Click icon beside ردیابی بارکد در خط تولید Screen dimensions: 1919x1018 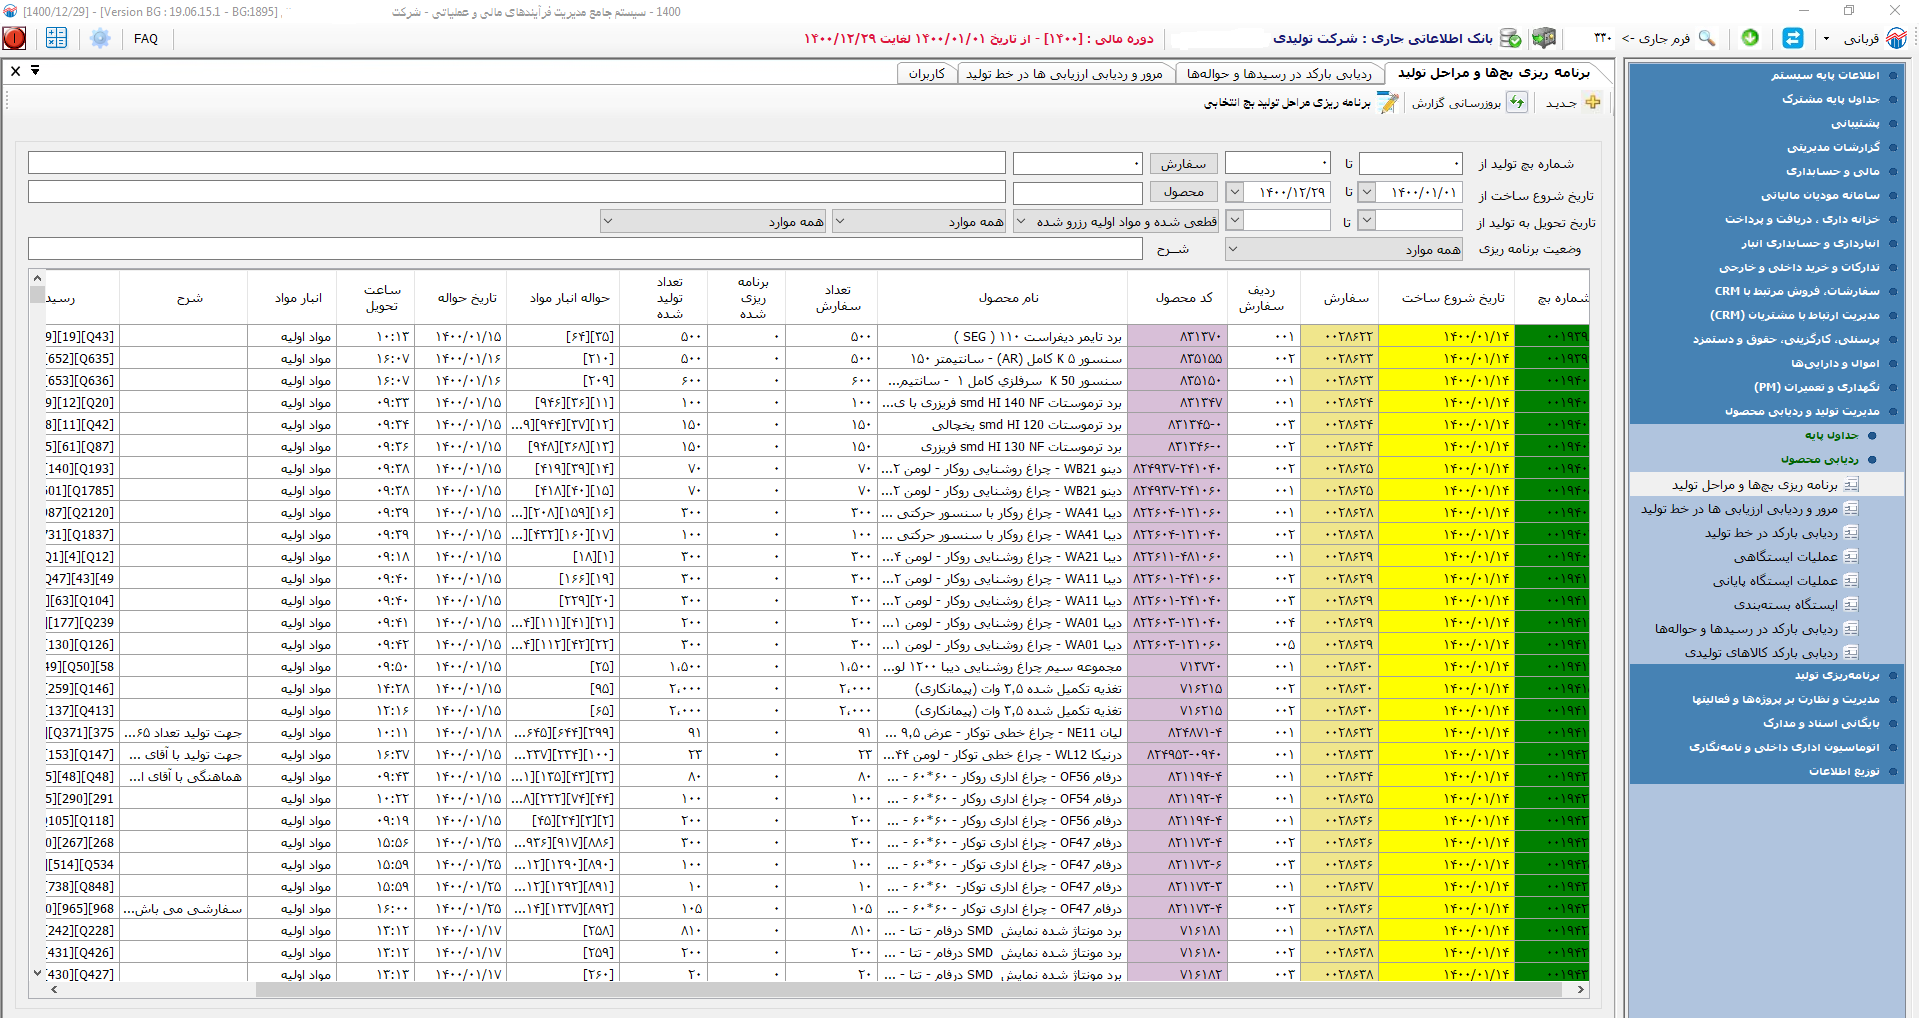pyautogui.click(x=1851, y=533)
